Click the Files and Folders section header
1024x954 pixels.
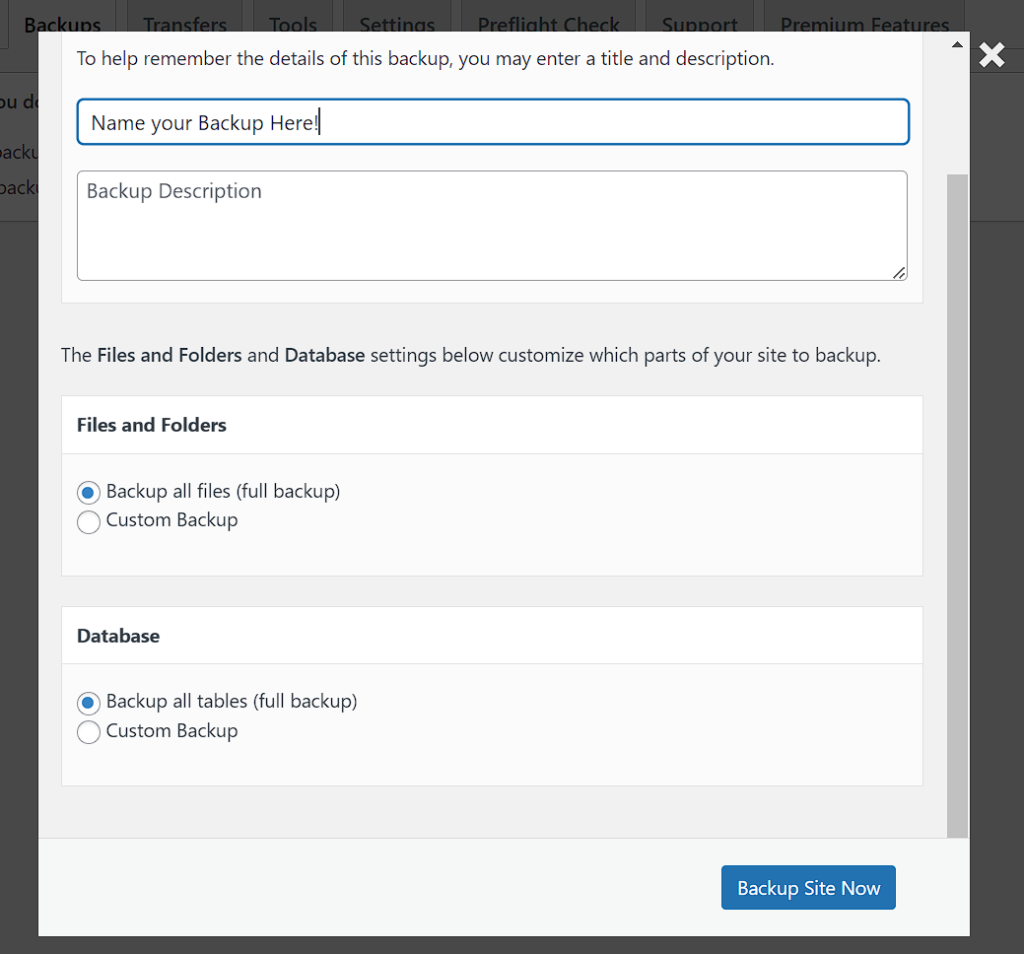coord(152,425)
